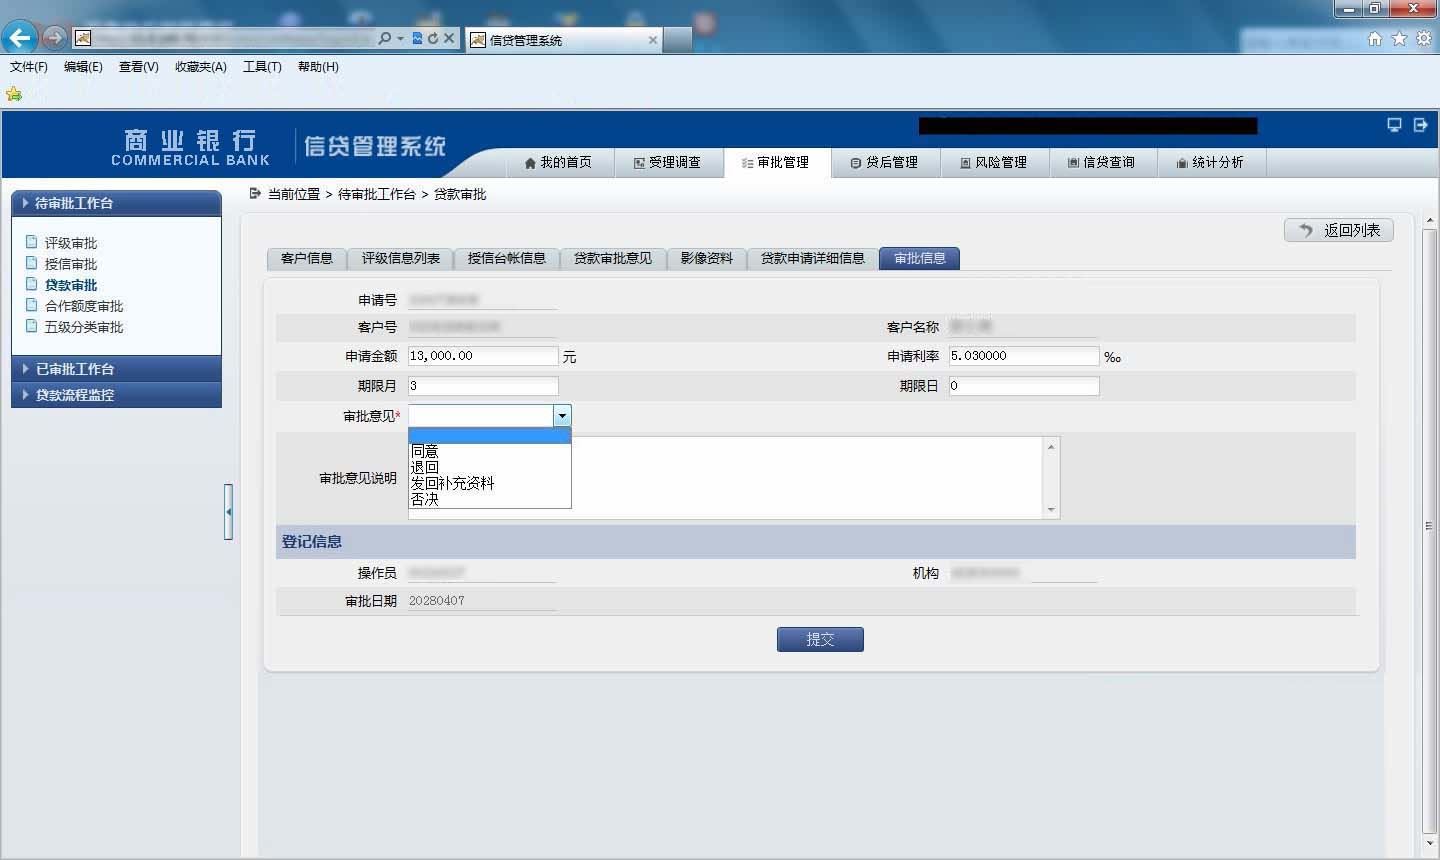Open 授信审批 in the sidebar
The image size is (1440, 860).
point(71,264)
